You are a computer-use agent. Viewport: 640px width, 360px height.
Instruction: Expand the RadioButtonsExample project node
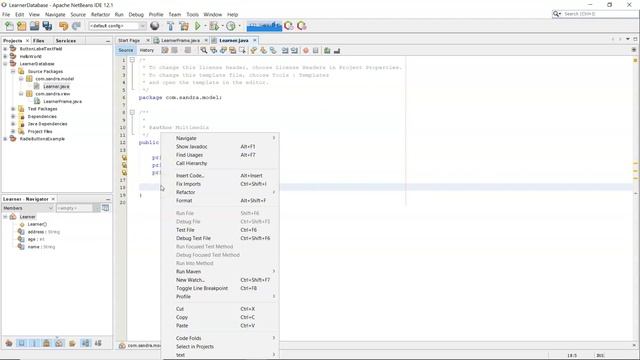(x=5, y=139)
